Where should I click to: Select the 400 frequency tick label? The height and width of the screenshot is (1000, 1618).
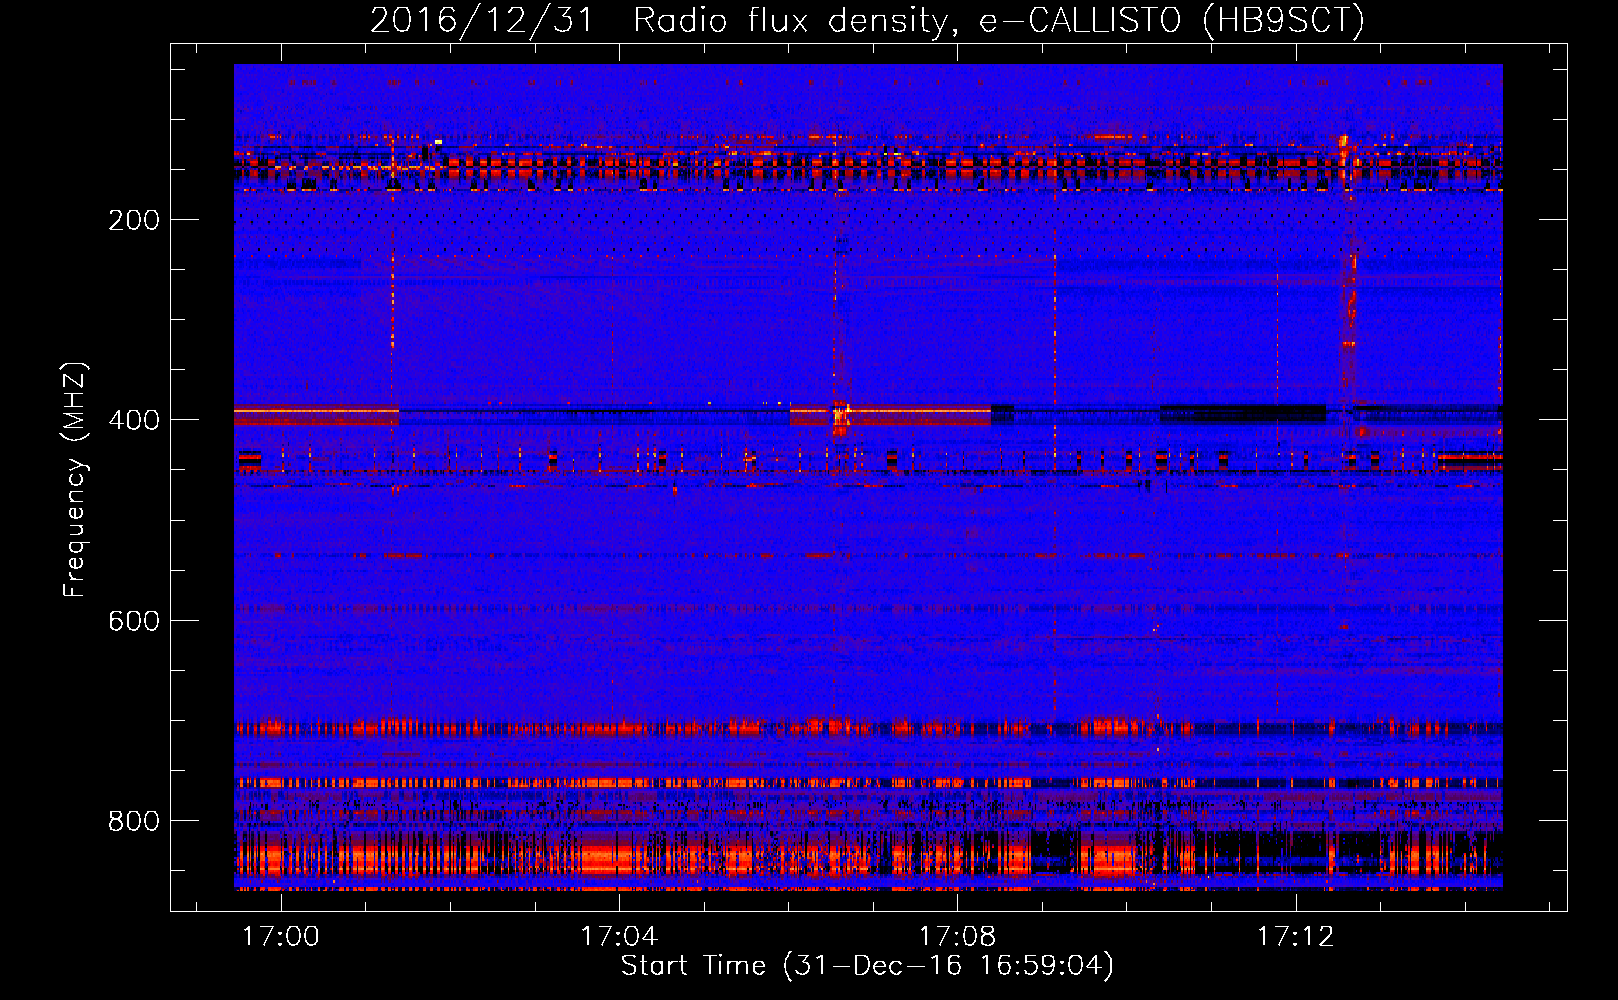pyautogui.click(x=134, y=420)
